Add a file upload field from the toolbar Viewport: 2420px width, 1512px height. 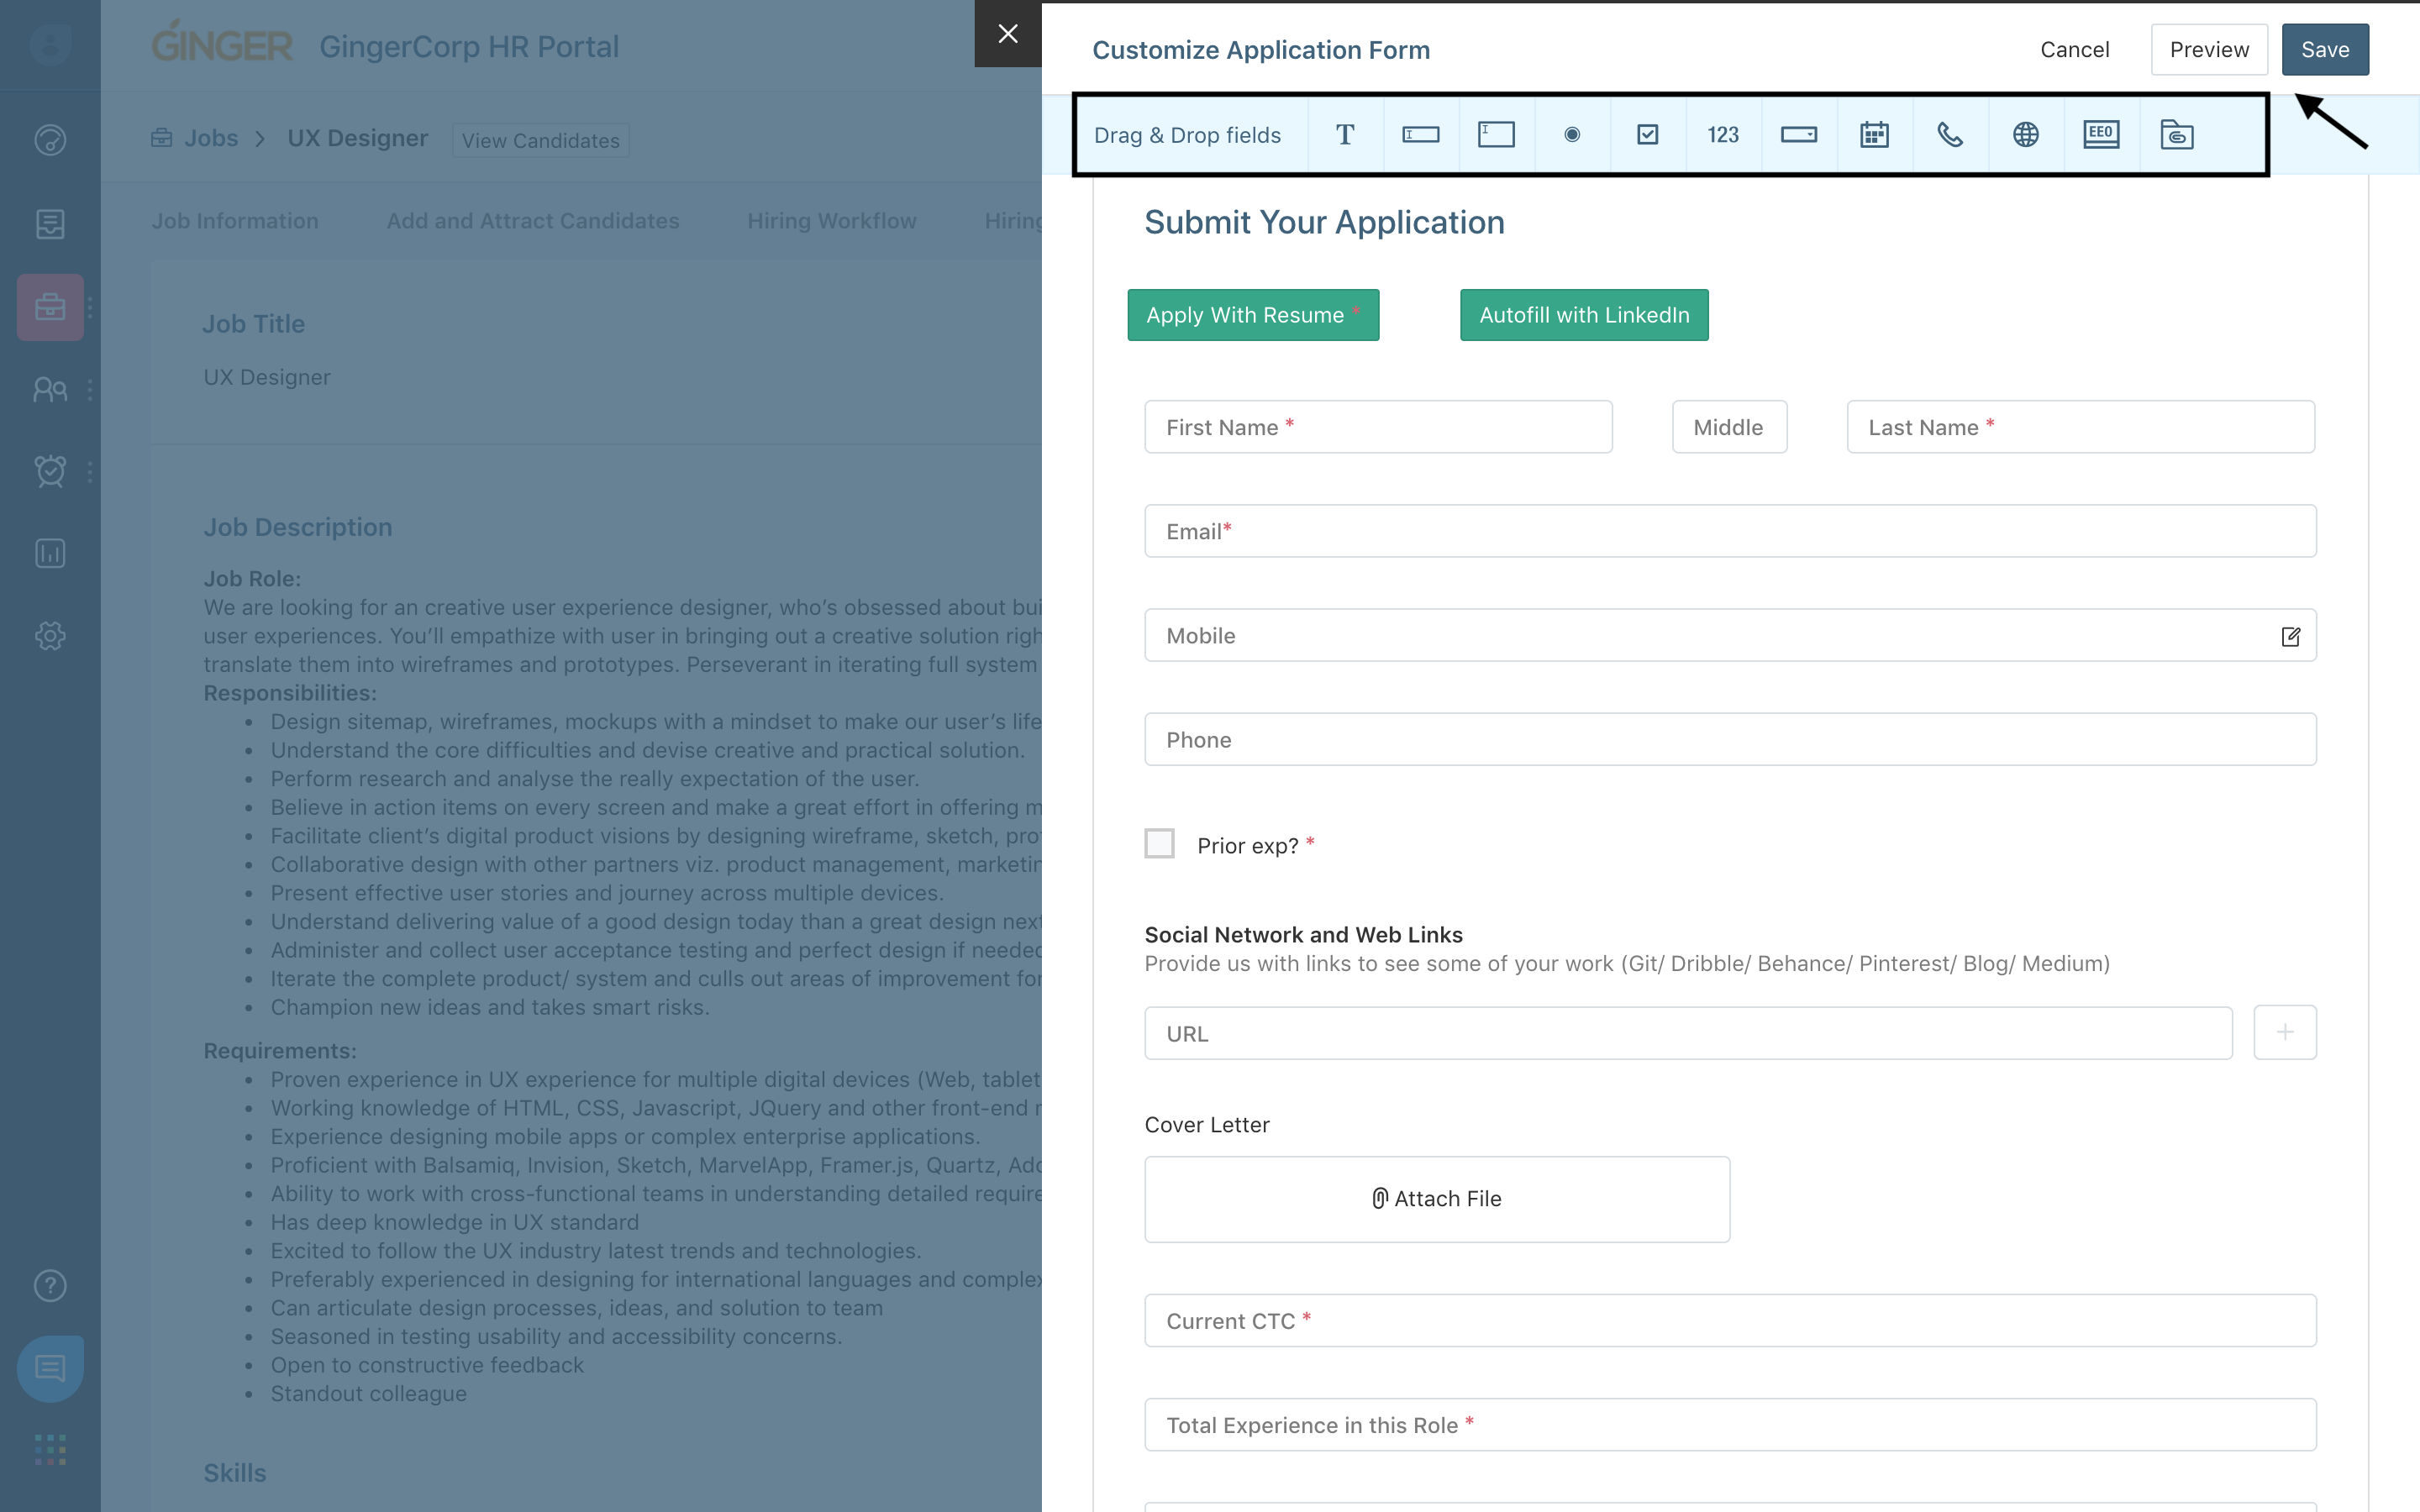(2177, 134)
